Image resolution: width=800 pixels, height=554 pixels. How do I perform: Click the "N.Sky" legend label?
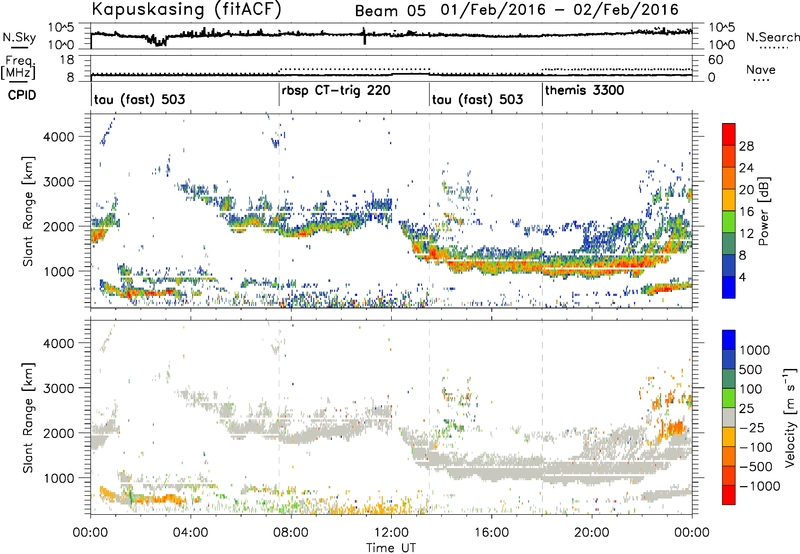(x=19, y=37)
